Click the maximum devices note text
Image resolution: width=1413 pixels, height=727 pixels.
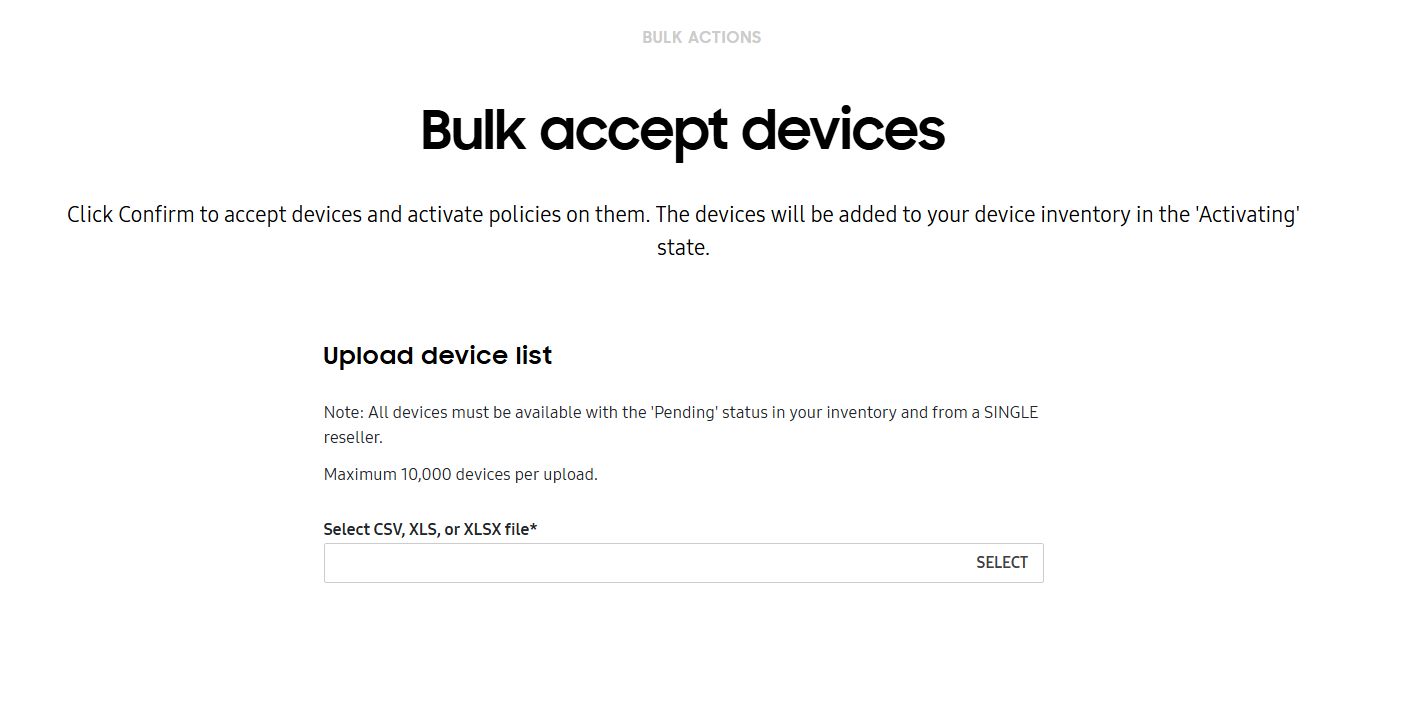[x=460, y=473]
